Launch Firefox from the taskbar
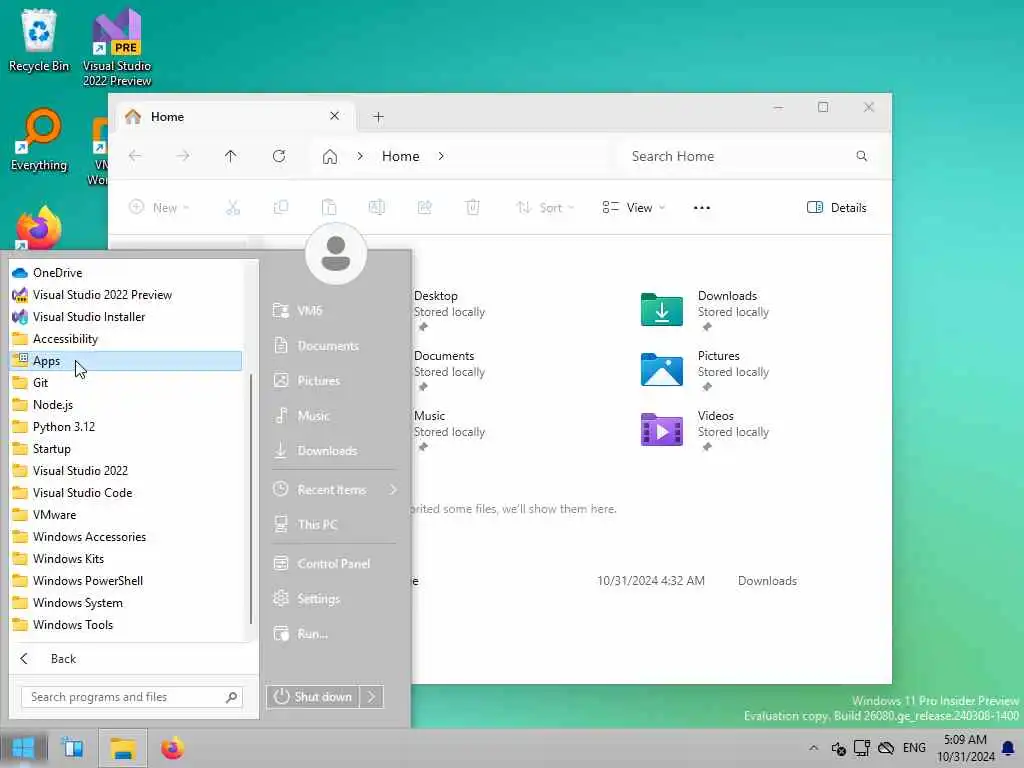The height and width of the screenshot is (768, 1024). point(172,748)
